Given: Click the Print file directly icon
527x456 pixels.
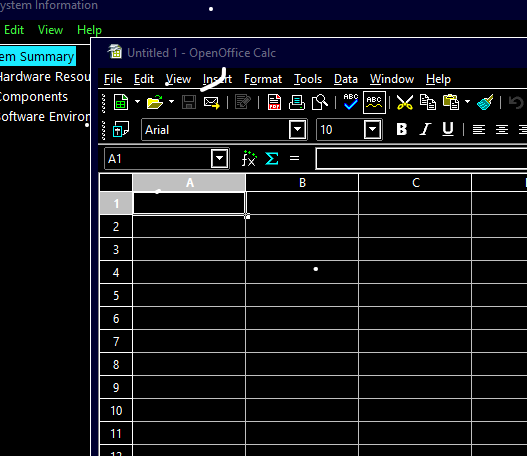Looking at the screenshot, I should click(297, 102).
